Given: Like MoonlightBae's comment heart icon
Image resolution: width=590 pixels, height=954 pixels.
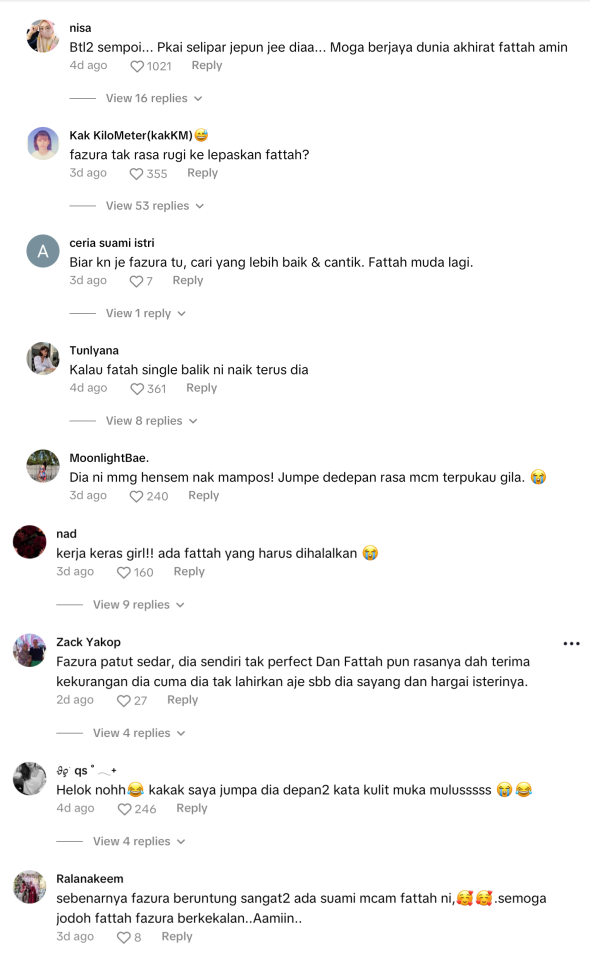Looking at the screenshot, I should (x=137, y=496).
